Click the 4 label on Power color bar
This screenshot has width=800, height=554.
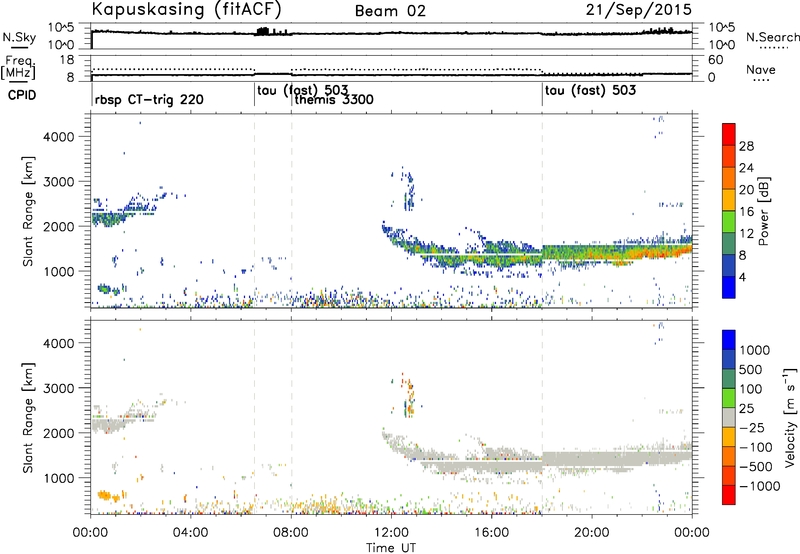742,278
